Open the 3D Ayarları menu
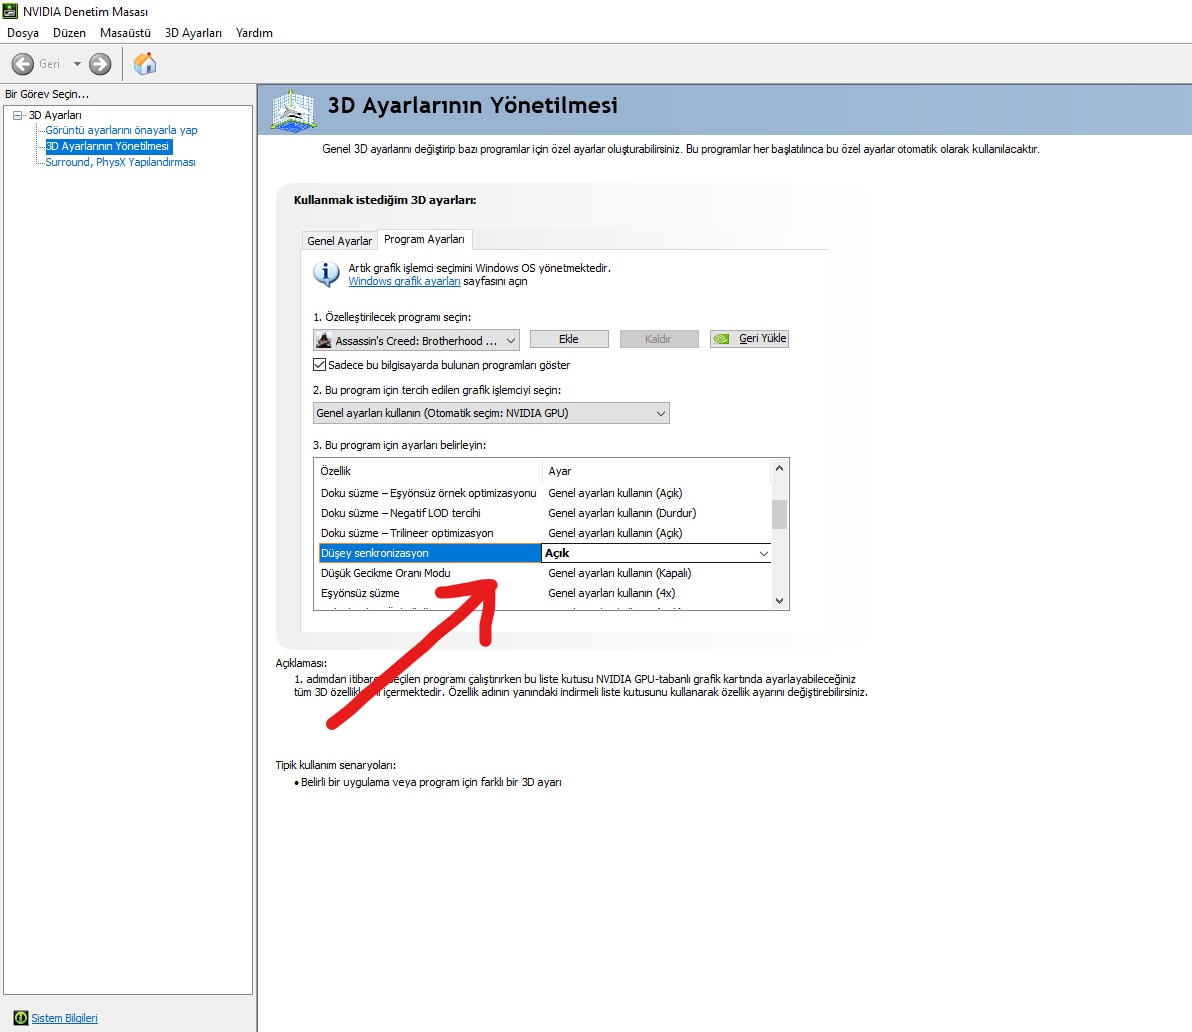 (x=193, y=33)
